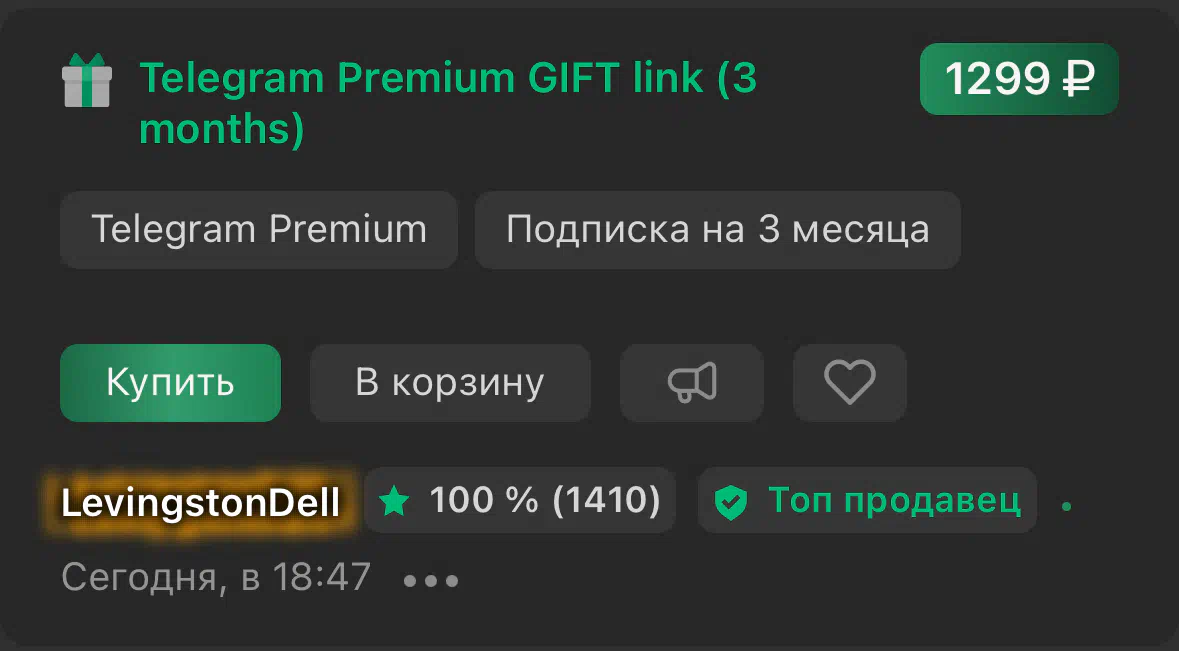Click the gift box icon beside the title

click(87, 80)
